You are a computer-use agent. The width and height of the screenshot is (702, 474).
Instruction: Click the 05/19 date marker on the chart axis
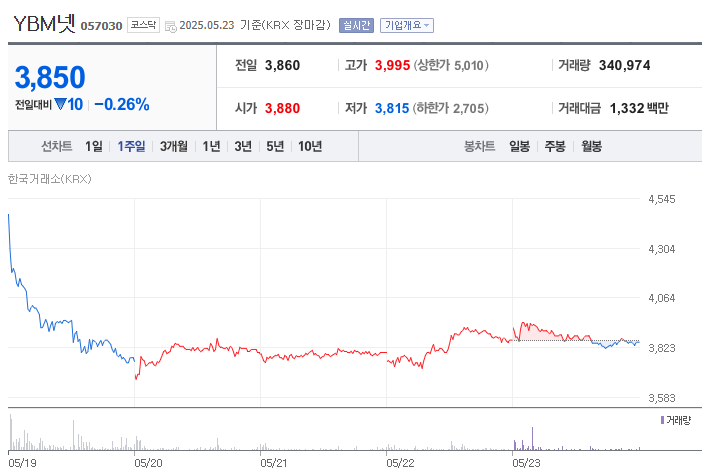pyautogui.click(x=22, y=463)
